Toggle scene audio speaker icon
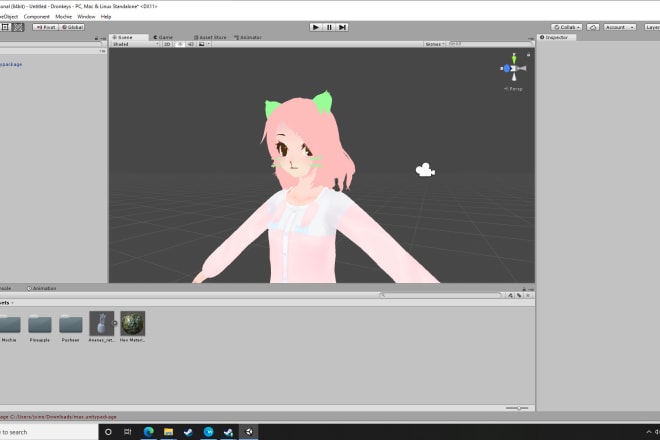The image size is (660, 440). click(191, 44)
